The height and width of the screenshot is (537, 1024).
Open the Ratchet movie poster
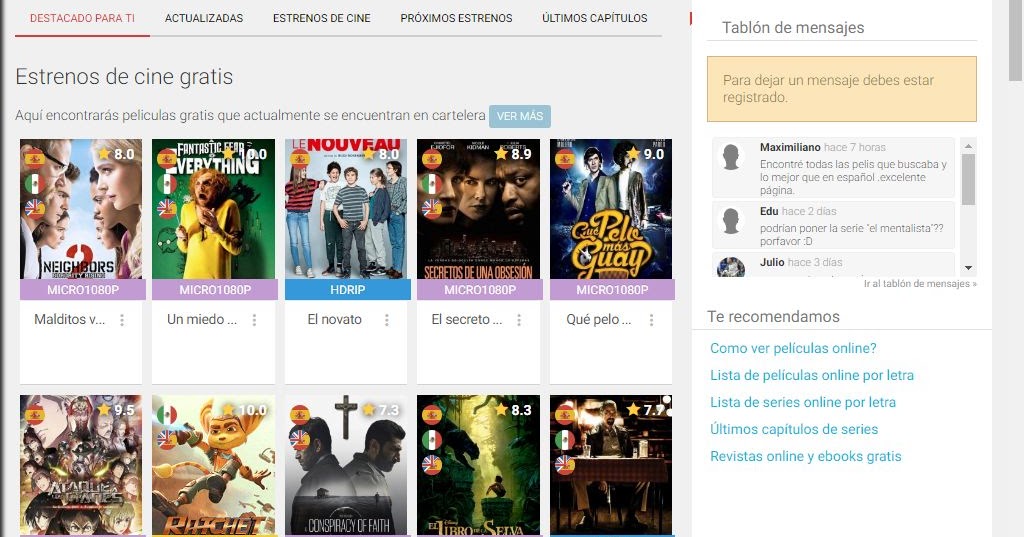pyautogui.click(x=214, y=465)
